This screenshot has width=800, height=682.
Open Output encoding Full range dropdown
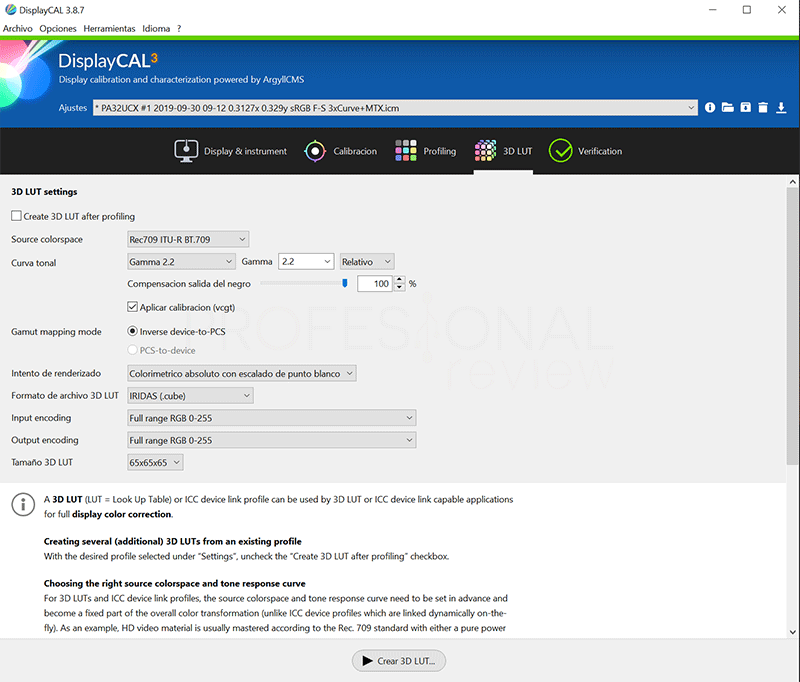pyautogui.click(x=271, y=440)
